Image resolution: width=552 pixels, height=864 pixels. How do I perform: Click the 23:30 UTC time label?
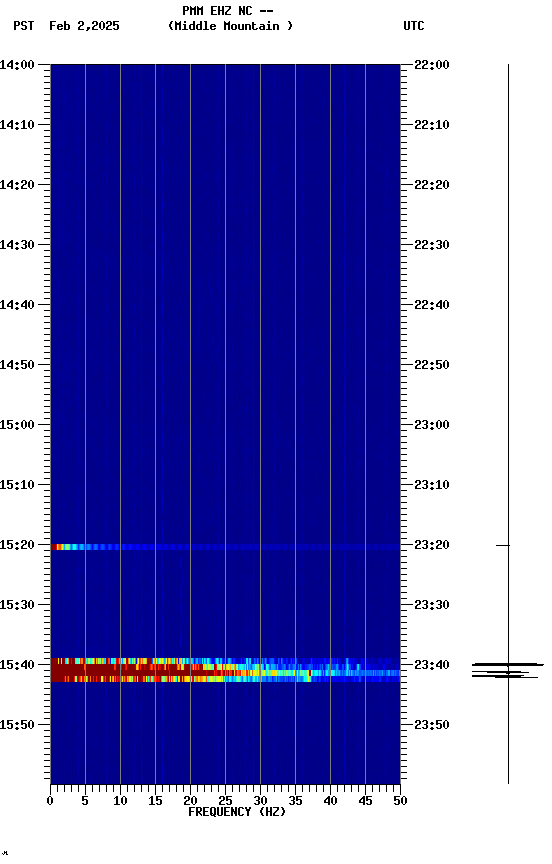coord(432,606)
